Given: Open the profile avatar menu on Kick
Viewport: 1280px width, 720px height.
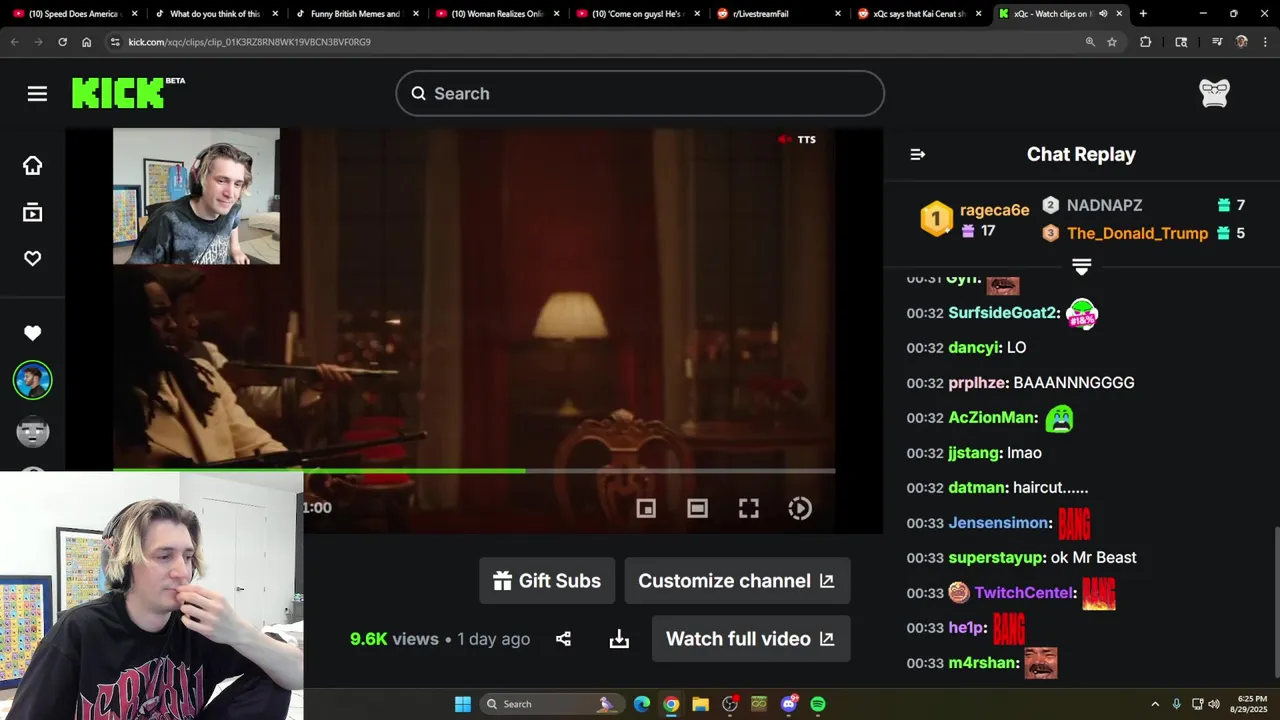Looking at the screenshot, I should pyautogui.click(x=1214, y=93).
